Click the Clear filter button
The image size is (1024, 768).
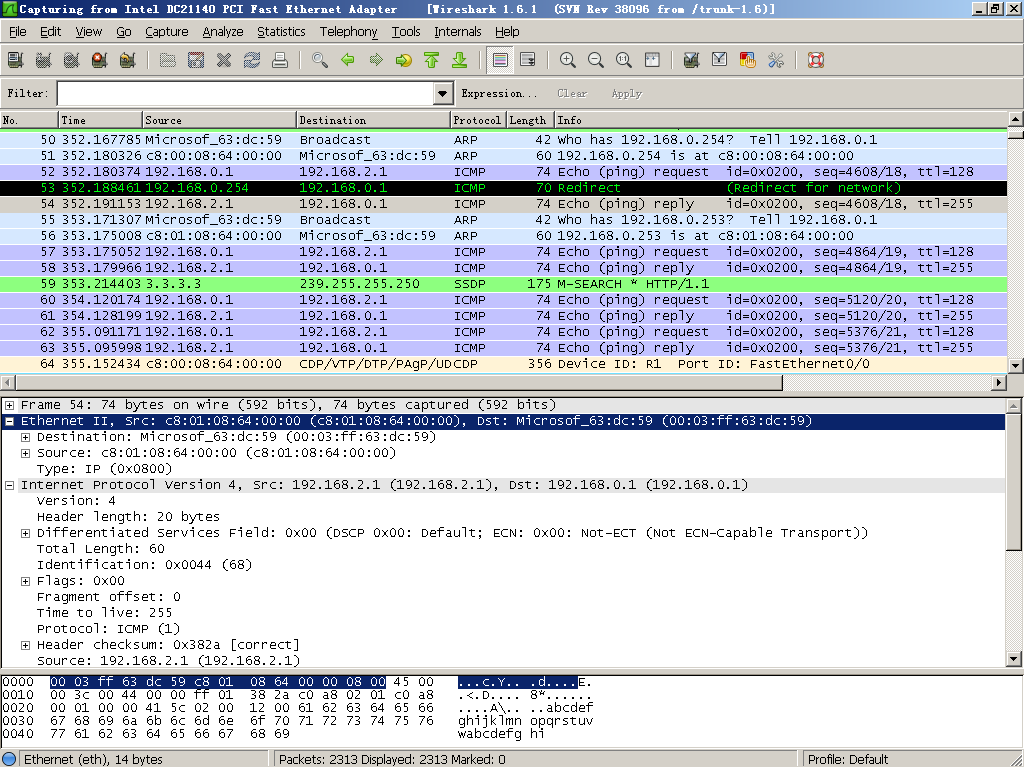coord(572,93)
